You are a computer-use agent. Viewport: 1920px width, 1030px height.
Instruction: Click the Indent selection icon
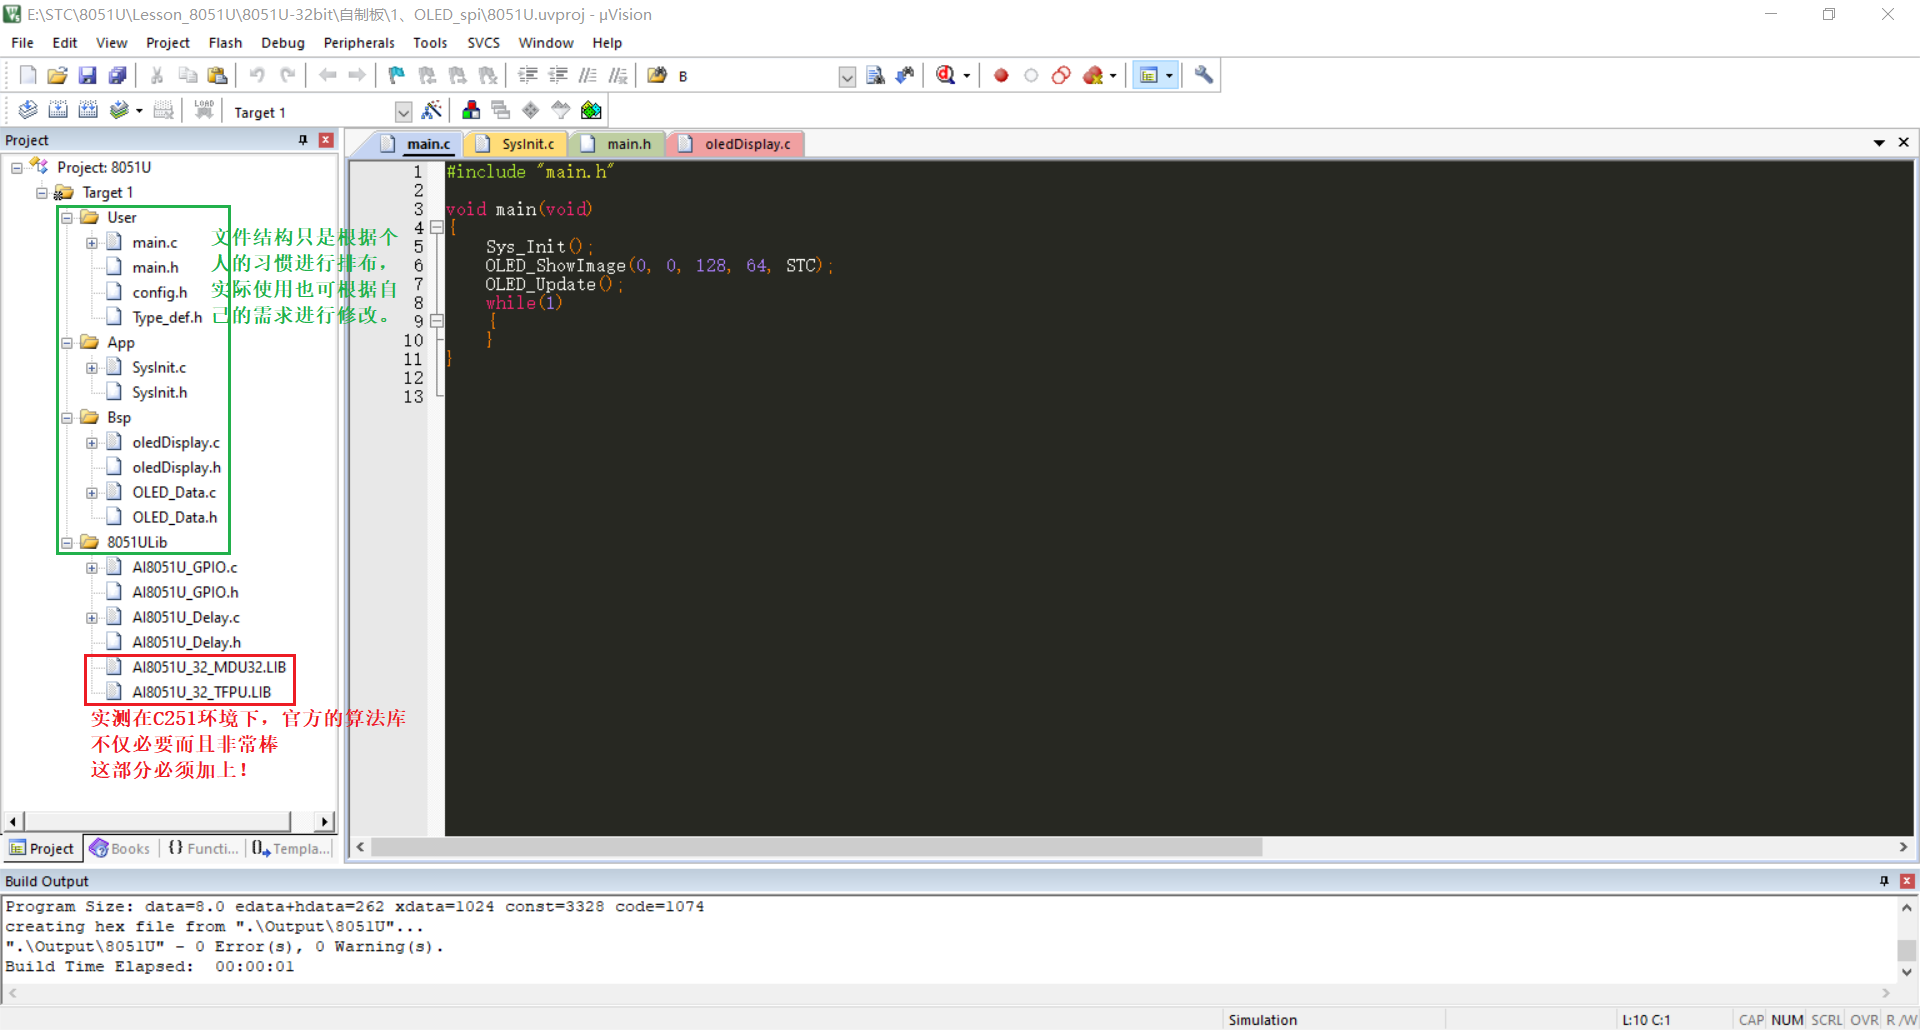tap(528, 75)
